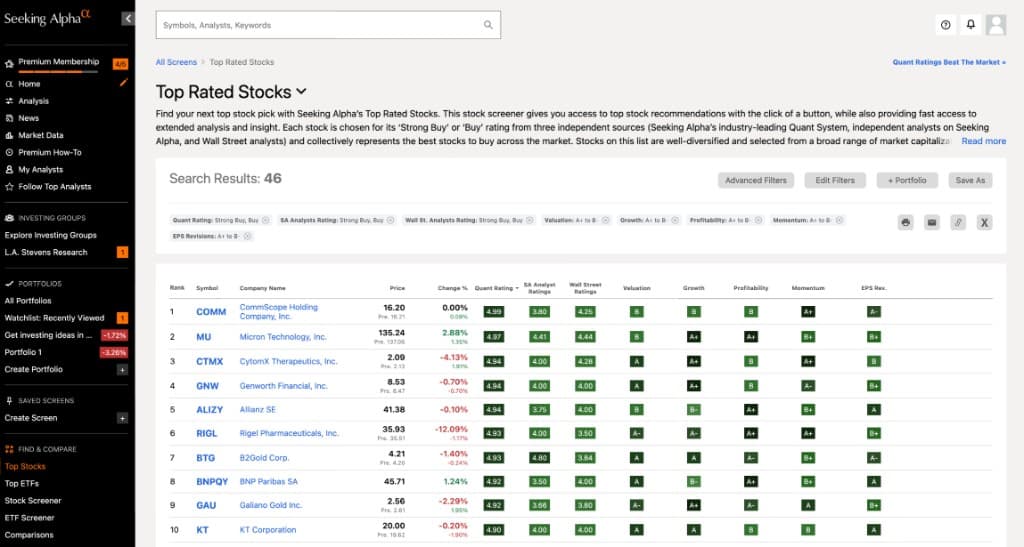Remove the Profitability filter chip
Screen dimensions: 1024x547
(x=758, y=221)
